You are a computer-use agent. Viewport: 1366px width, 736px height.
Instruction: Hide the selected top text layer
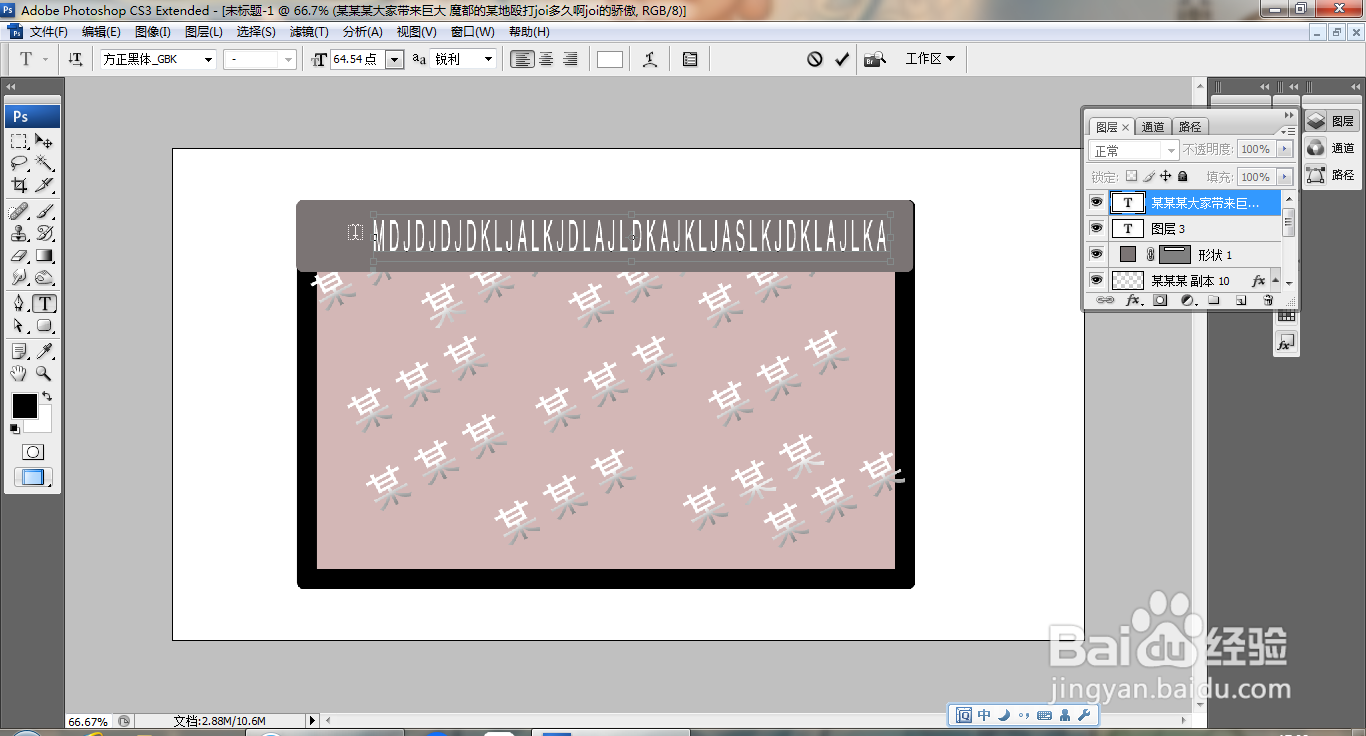click(x=1096, y=202)
